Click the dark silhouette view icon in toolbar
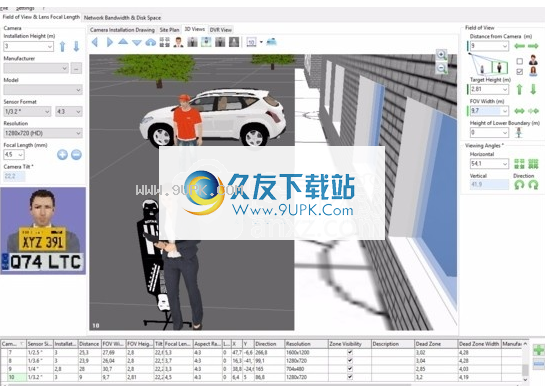The image size is (545, 386). click(234, 42)
